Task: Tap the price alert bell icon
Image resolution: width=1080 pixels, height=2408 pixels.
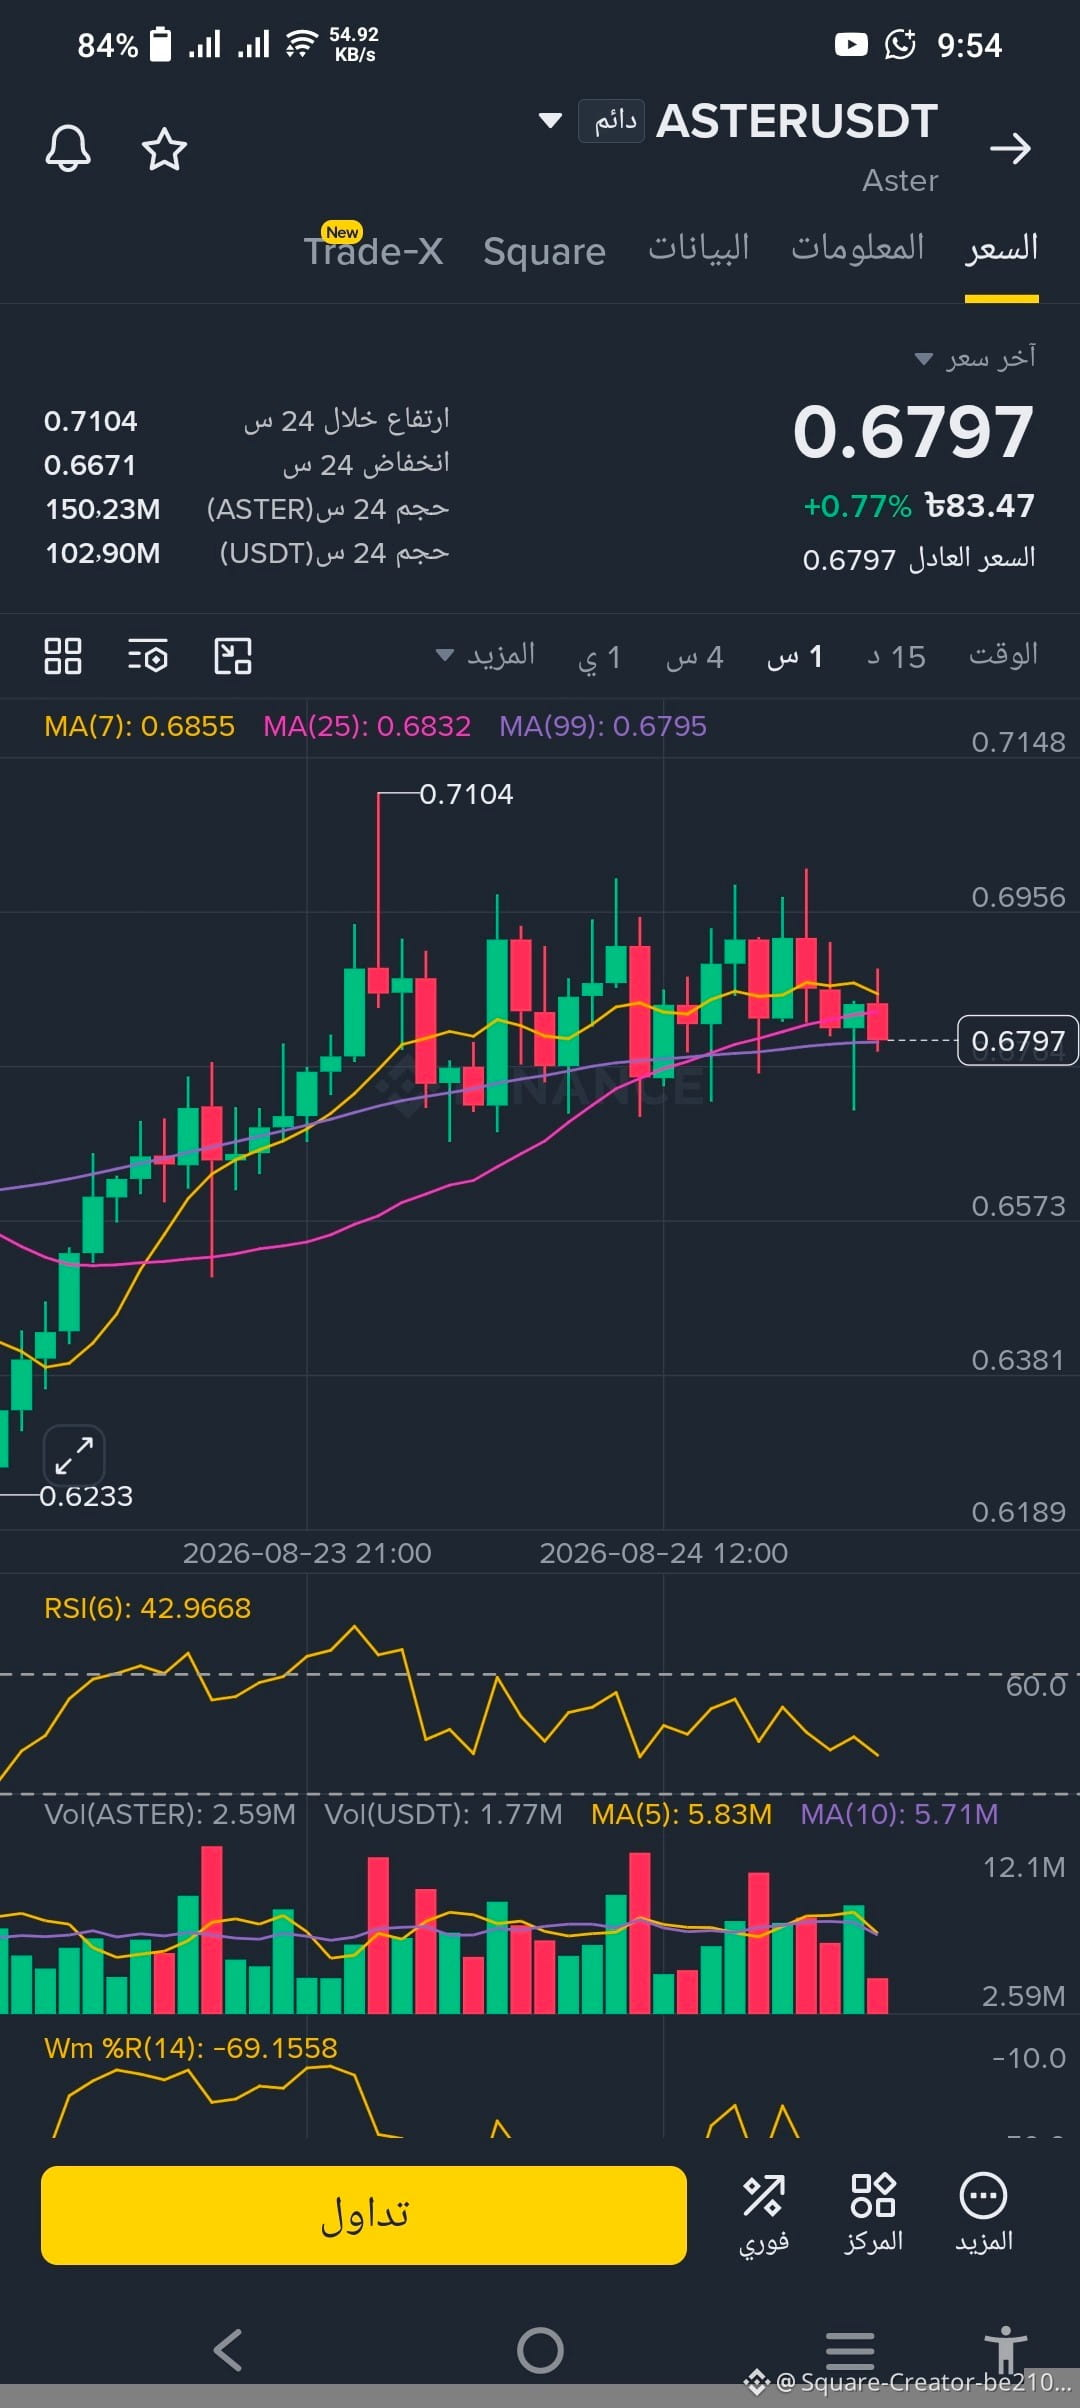Action: (68, 149)
